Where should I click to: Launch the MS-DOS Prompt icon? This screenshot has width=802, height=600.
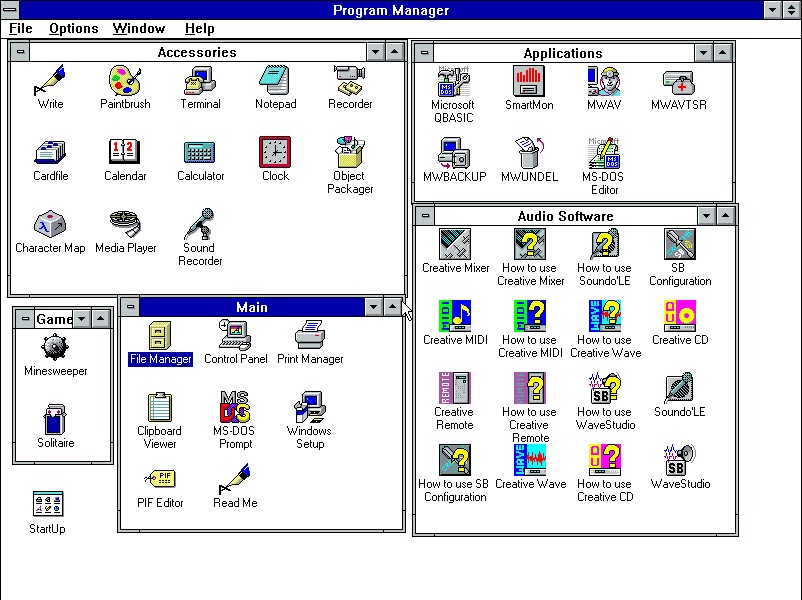pyautogui.click(x=235, y=408)
